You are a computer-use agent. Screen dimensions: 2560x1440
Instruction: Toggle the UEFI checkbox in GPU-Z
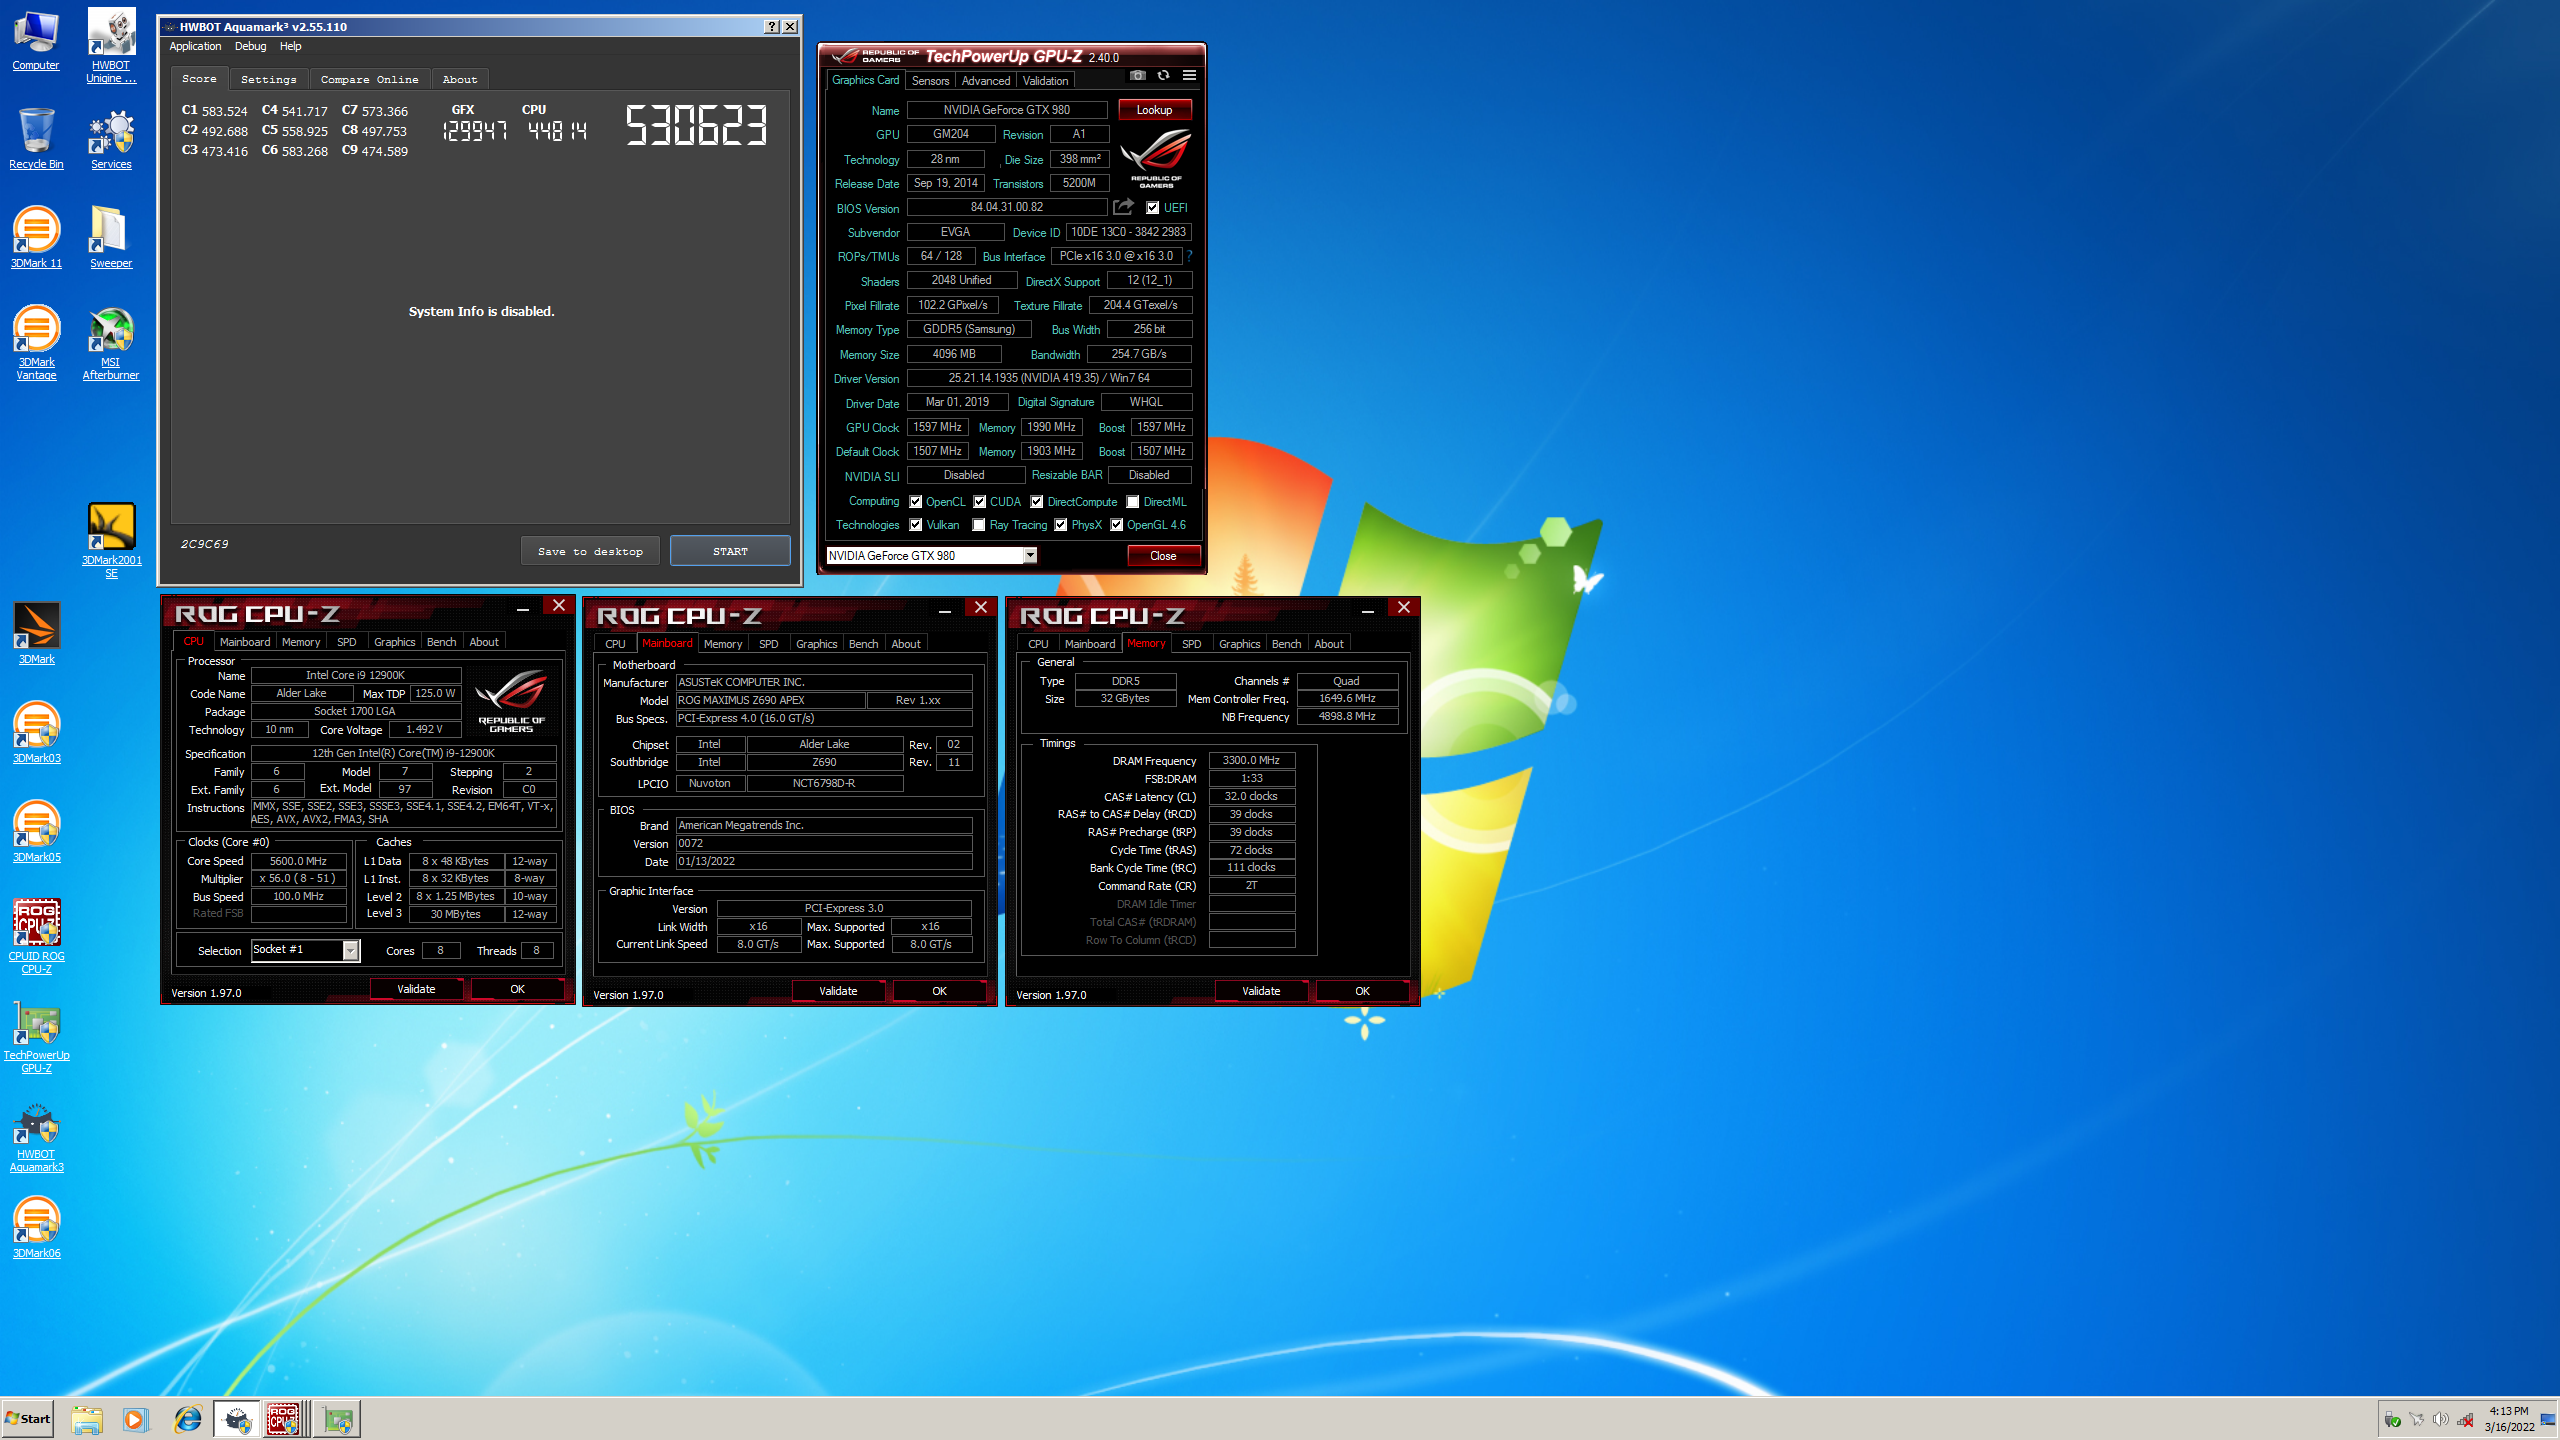pyautogui.click(x=1153, y=208)
